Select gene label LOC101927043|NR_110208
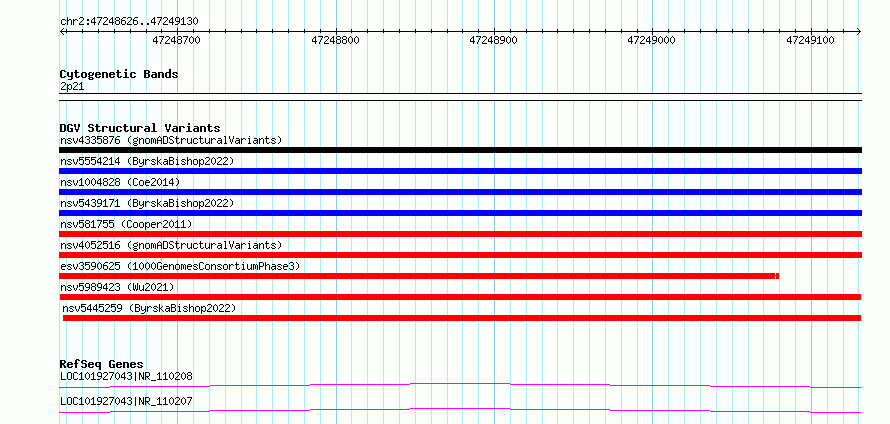890x424 pixels. click(x=126, y=376)
